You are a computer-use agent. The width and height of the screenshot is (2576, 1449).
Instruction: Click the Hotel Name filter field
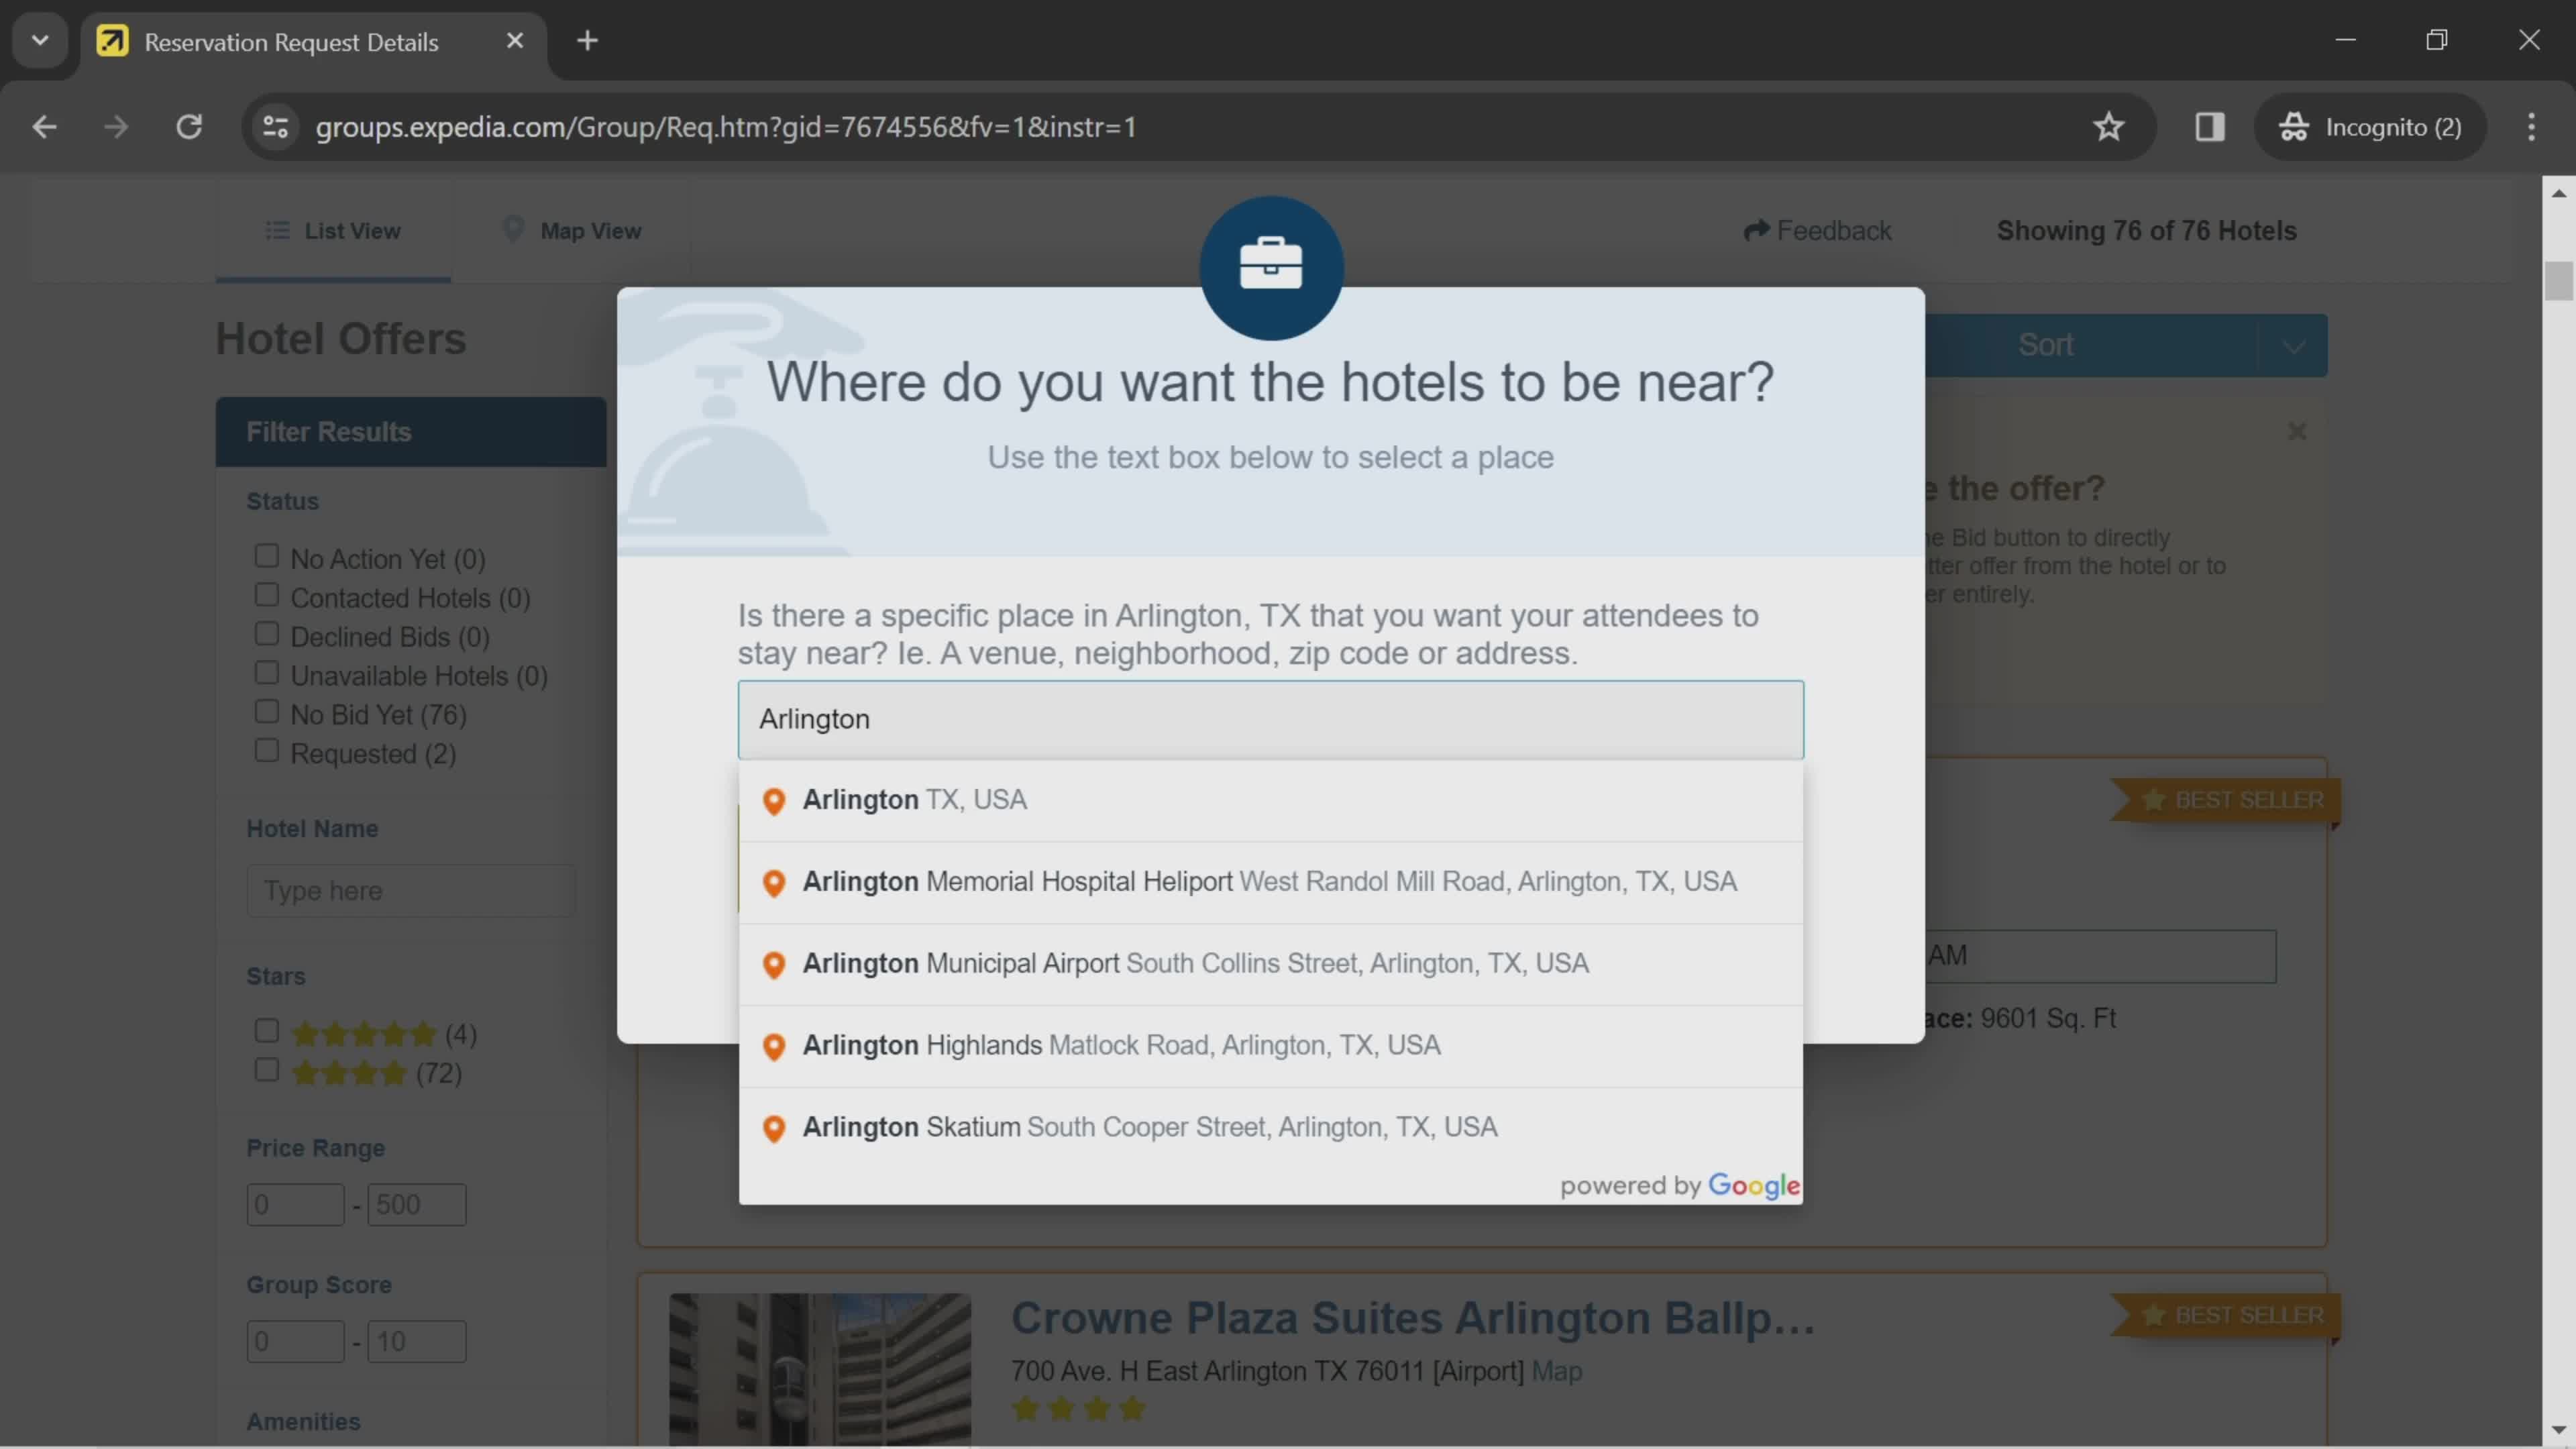(411, 890)
